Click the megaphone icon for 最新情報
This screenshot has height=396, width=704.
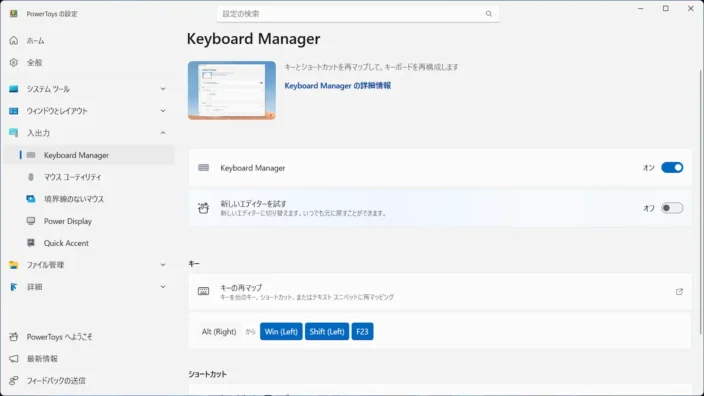13,359
